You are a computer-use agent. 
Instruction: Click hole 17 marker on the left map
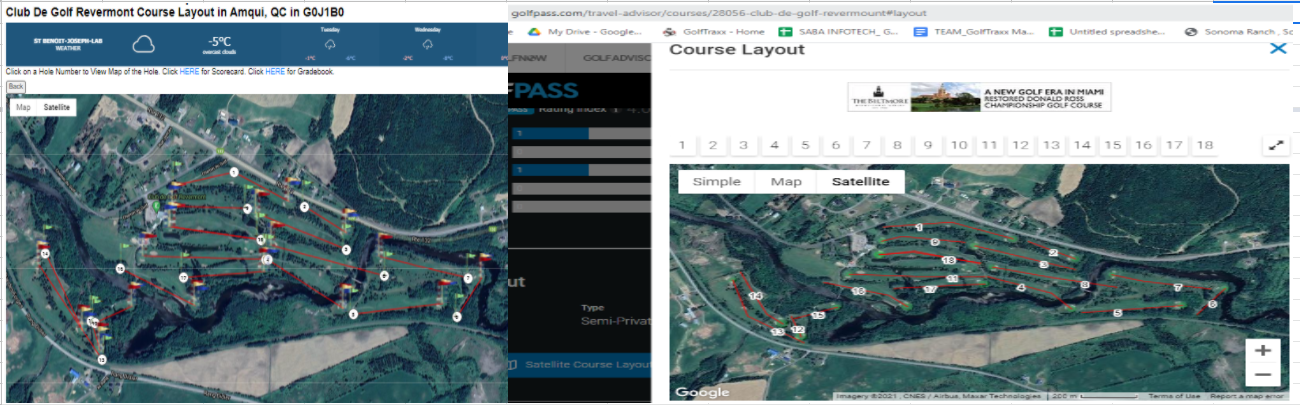(184, 277)
